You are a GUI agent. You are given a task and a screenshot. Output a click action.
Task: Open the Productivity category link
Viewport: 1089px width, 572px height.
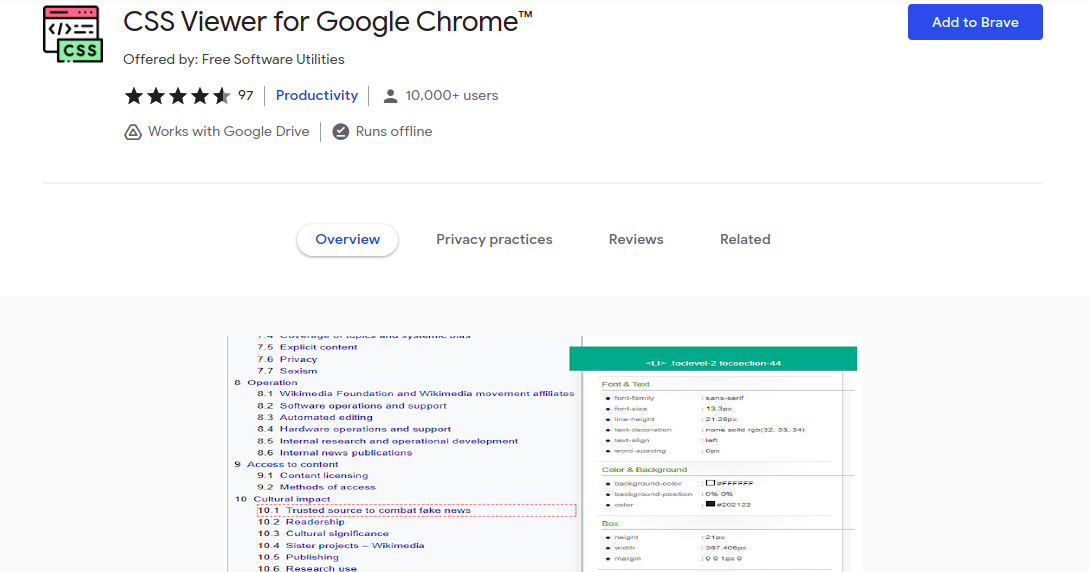(x=317, y=96)
